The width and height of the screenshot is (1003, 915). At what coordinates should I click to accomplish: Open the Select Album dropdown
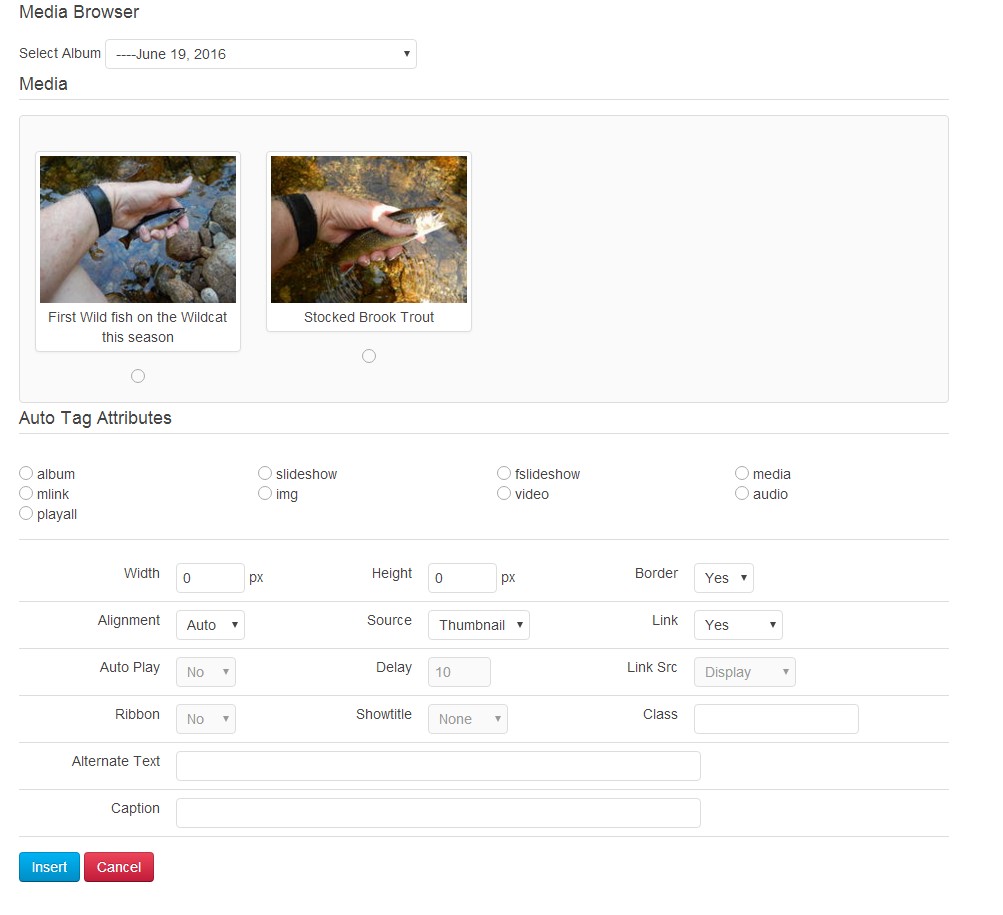260,54
